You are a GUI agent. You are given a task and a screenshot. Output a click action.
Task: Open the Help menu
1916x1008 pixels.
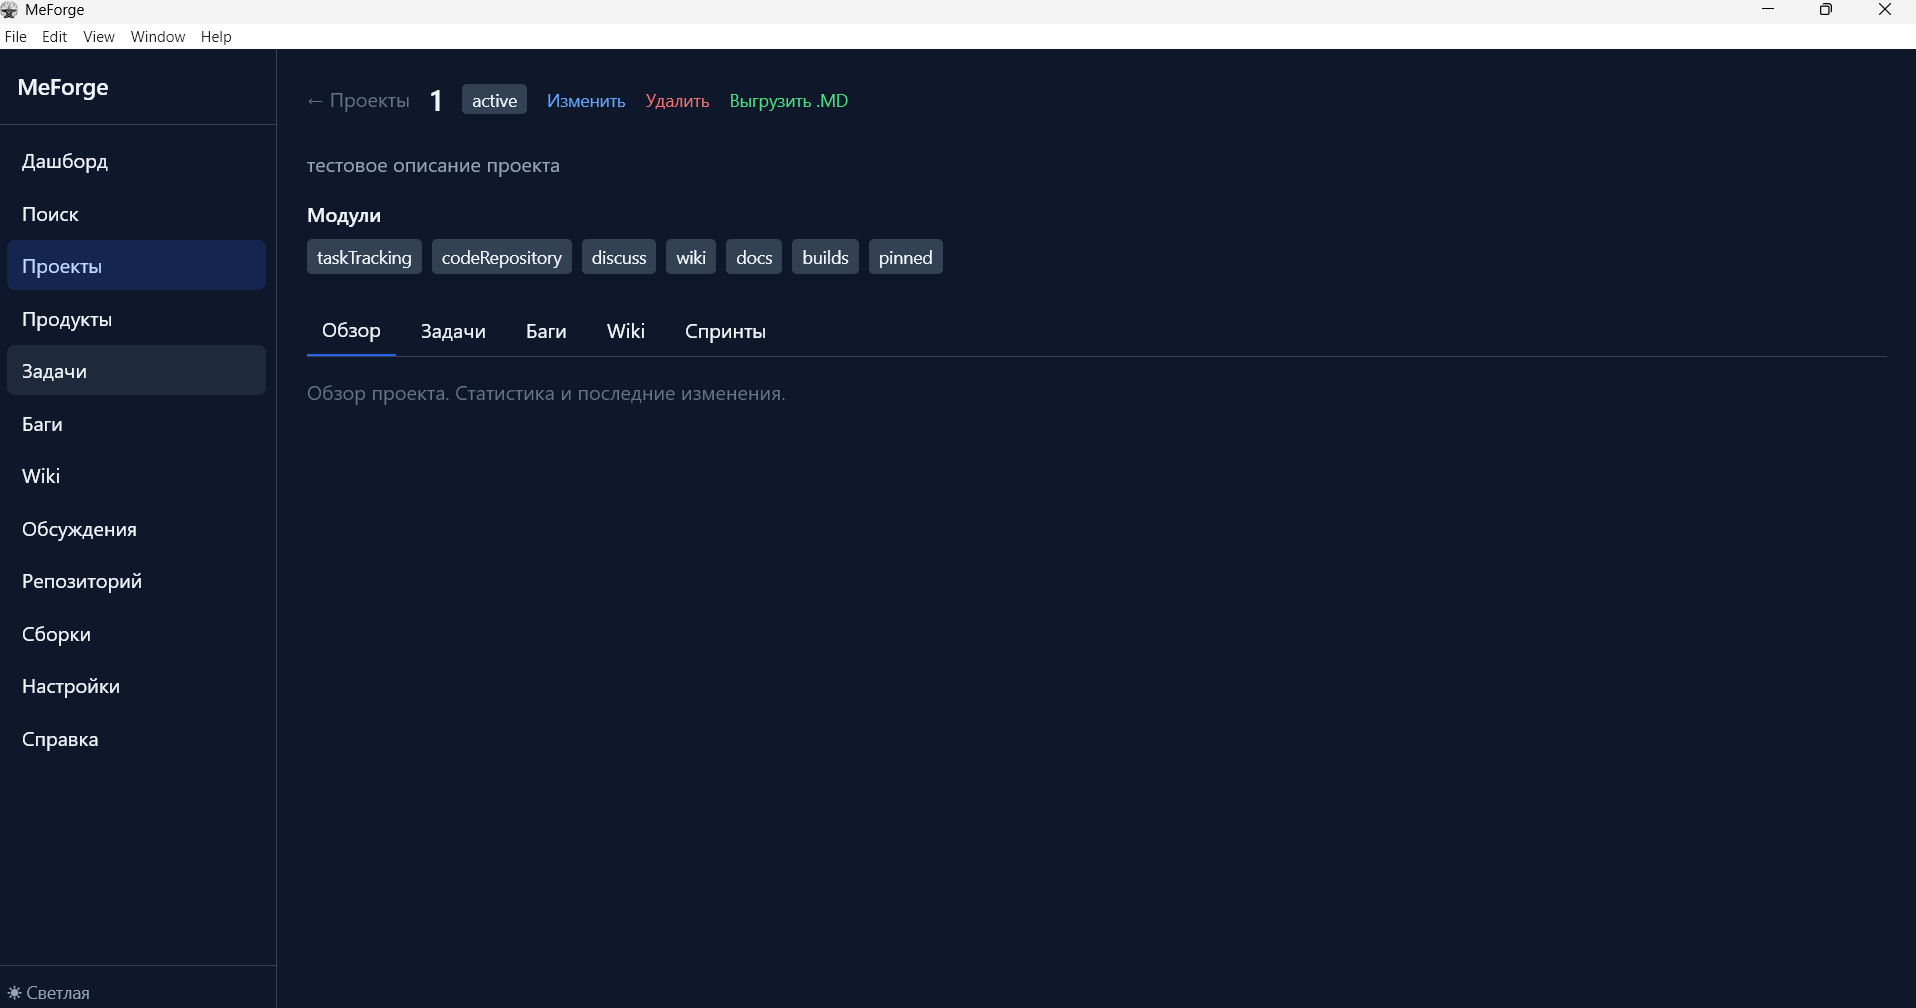(216, 37)
